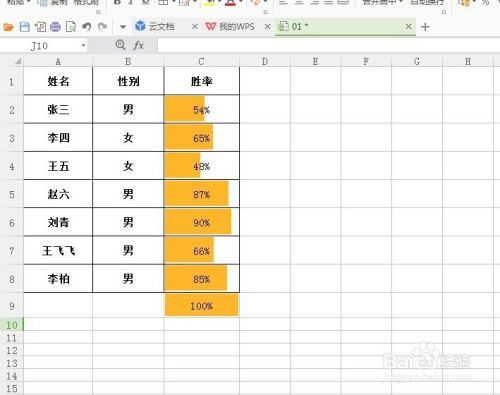The width and height of the screenshot is (500, 395).
Task: Open the alignment group dialog launcher
Action: coord(444,12)
